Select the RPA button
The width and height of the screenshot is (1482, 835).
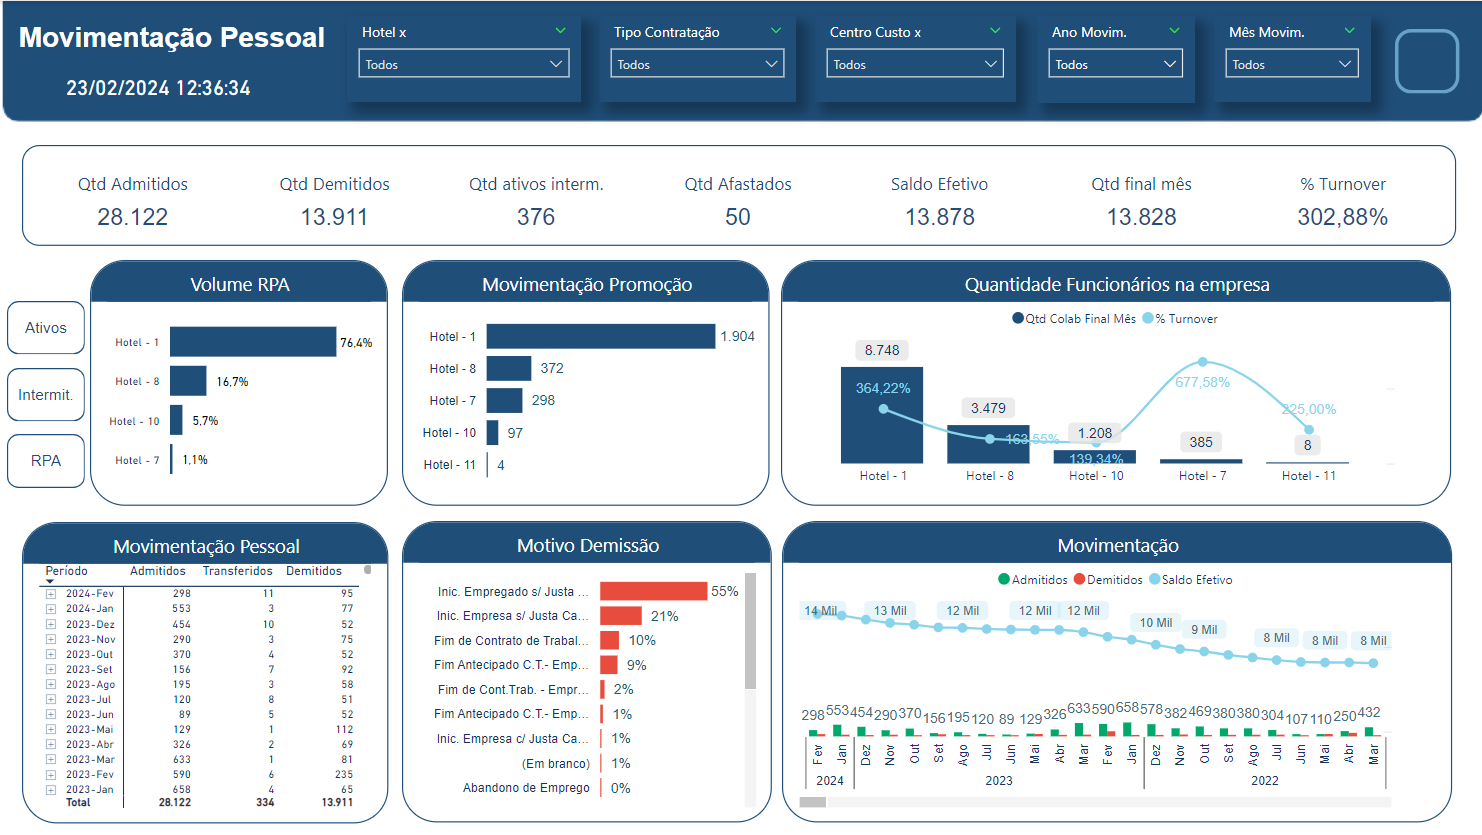(46, 461)
